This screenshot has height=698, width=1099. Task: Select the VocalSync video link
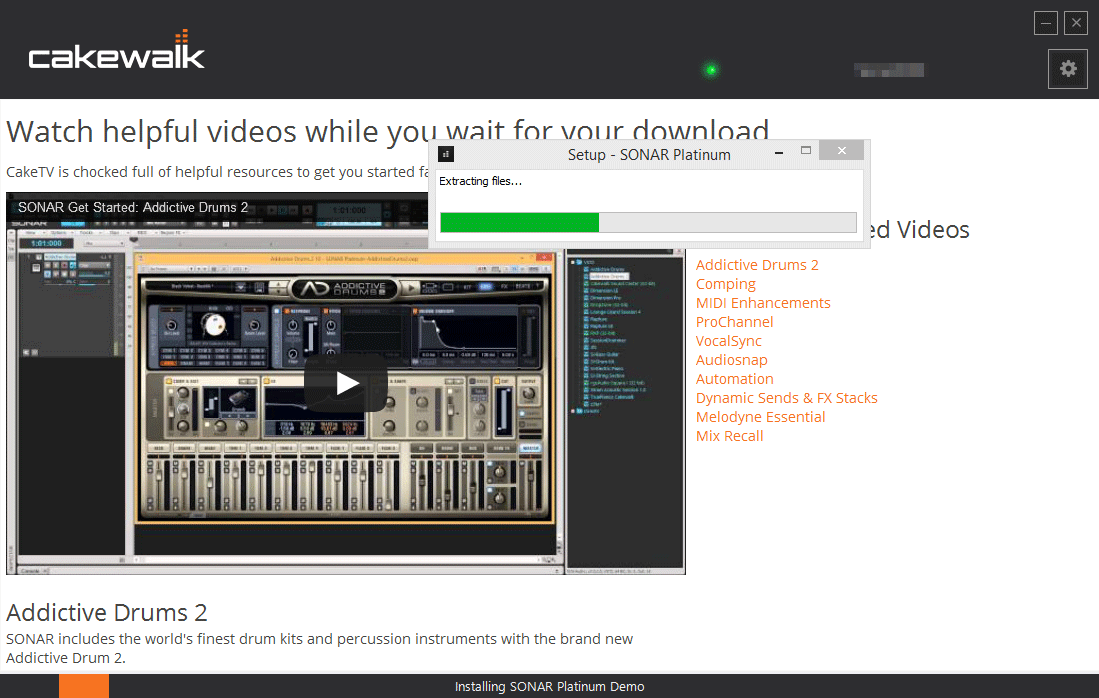(728, 341)
